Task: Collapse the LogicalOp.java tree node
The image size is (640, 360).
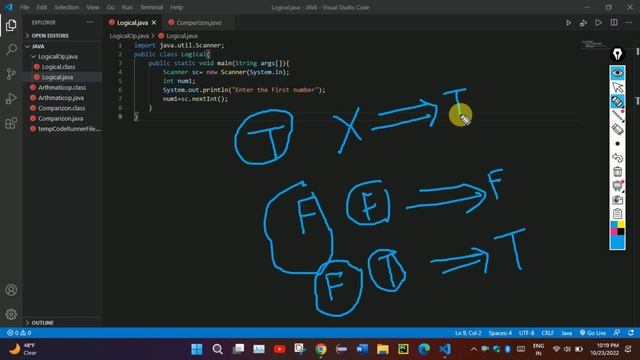Action: click(x=58, y=57)
